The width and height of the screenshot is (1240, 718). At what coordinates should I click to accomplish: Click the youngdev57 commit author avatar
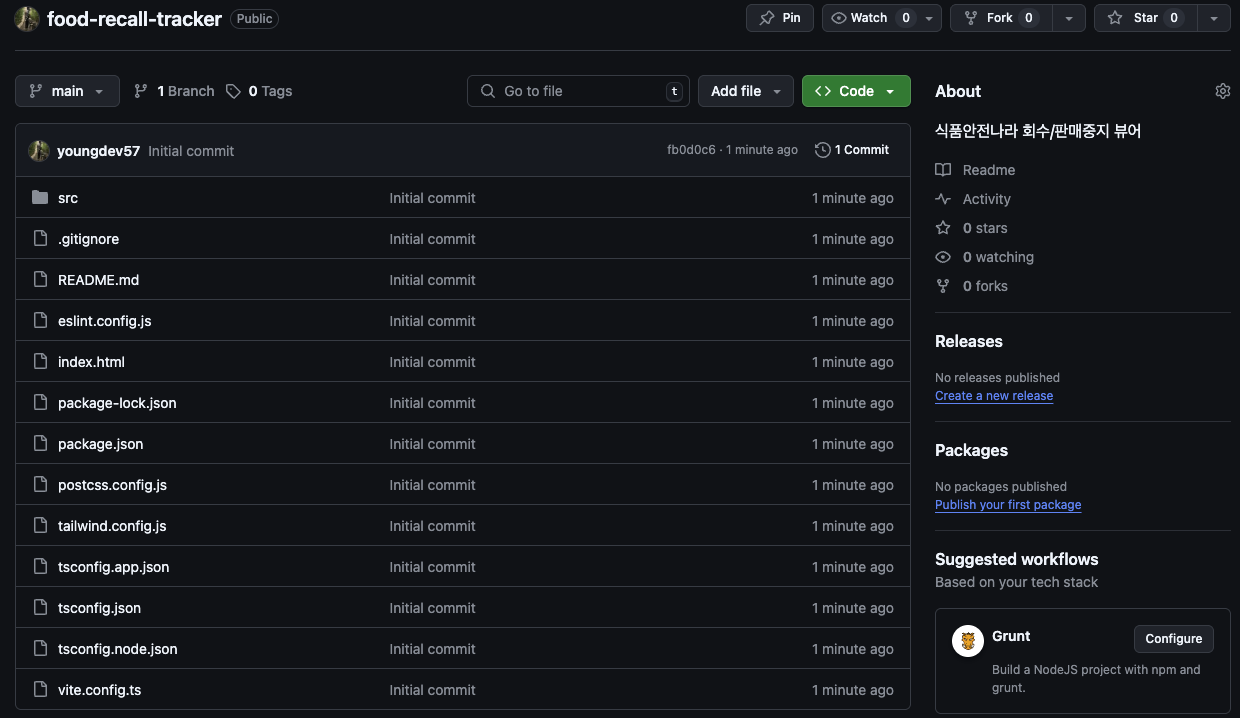(x=39, y=151)
